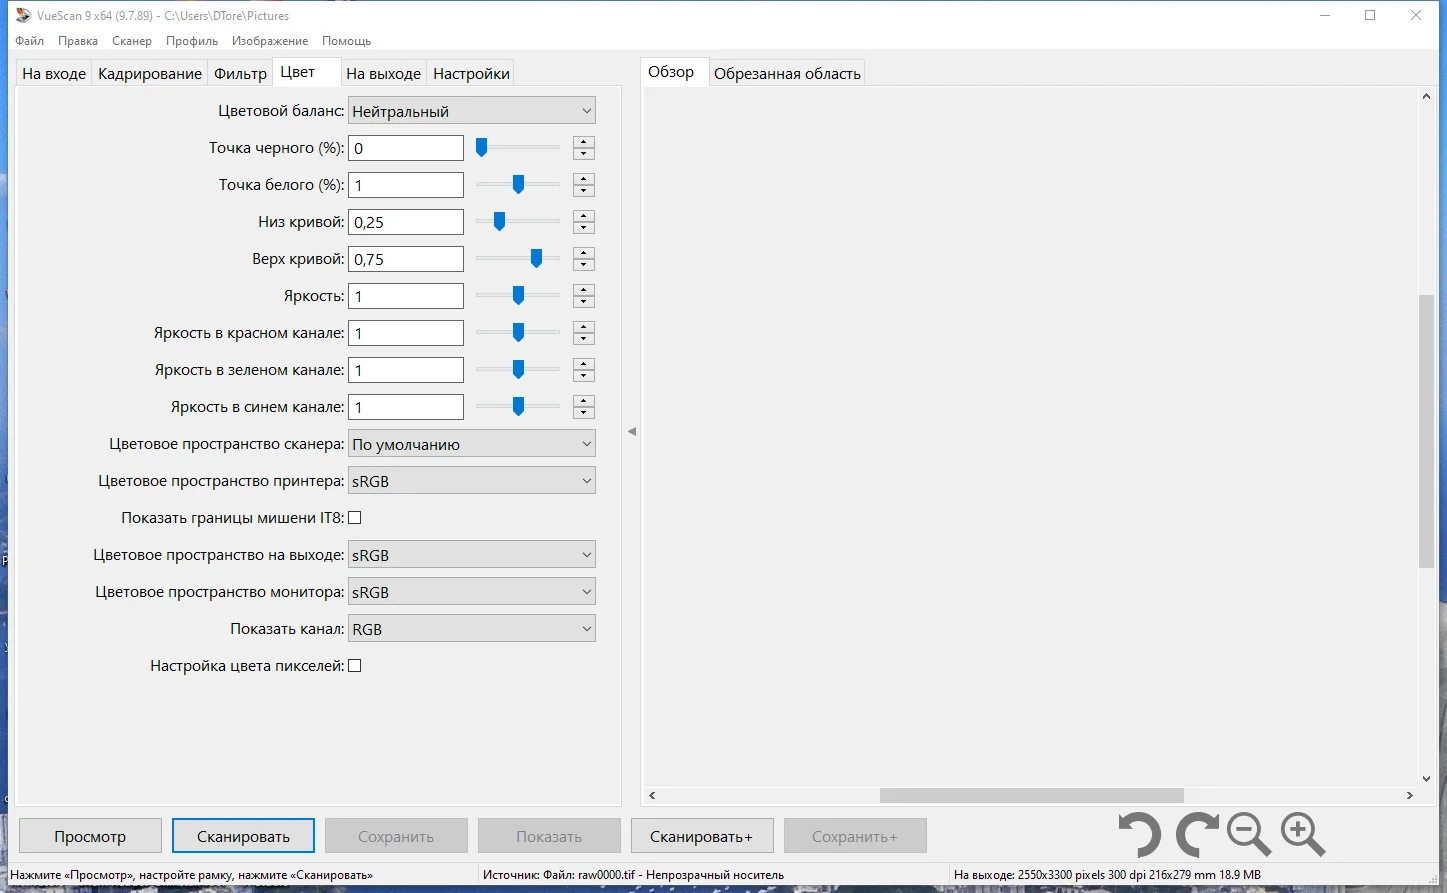The width and height of the screenshot is (1447, 893).
Task: Switch to the «На входе» tab
Action: 54,74
